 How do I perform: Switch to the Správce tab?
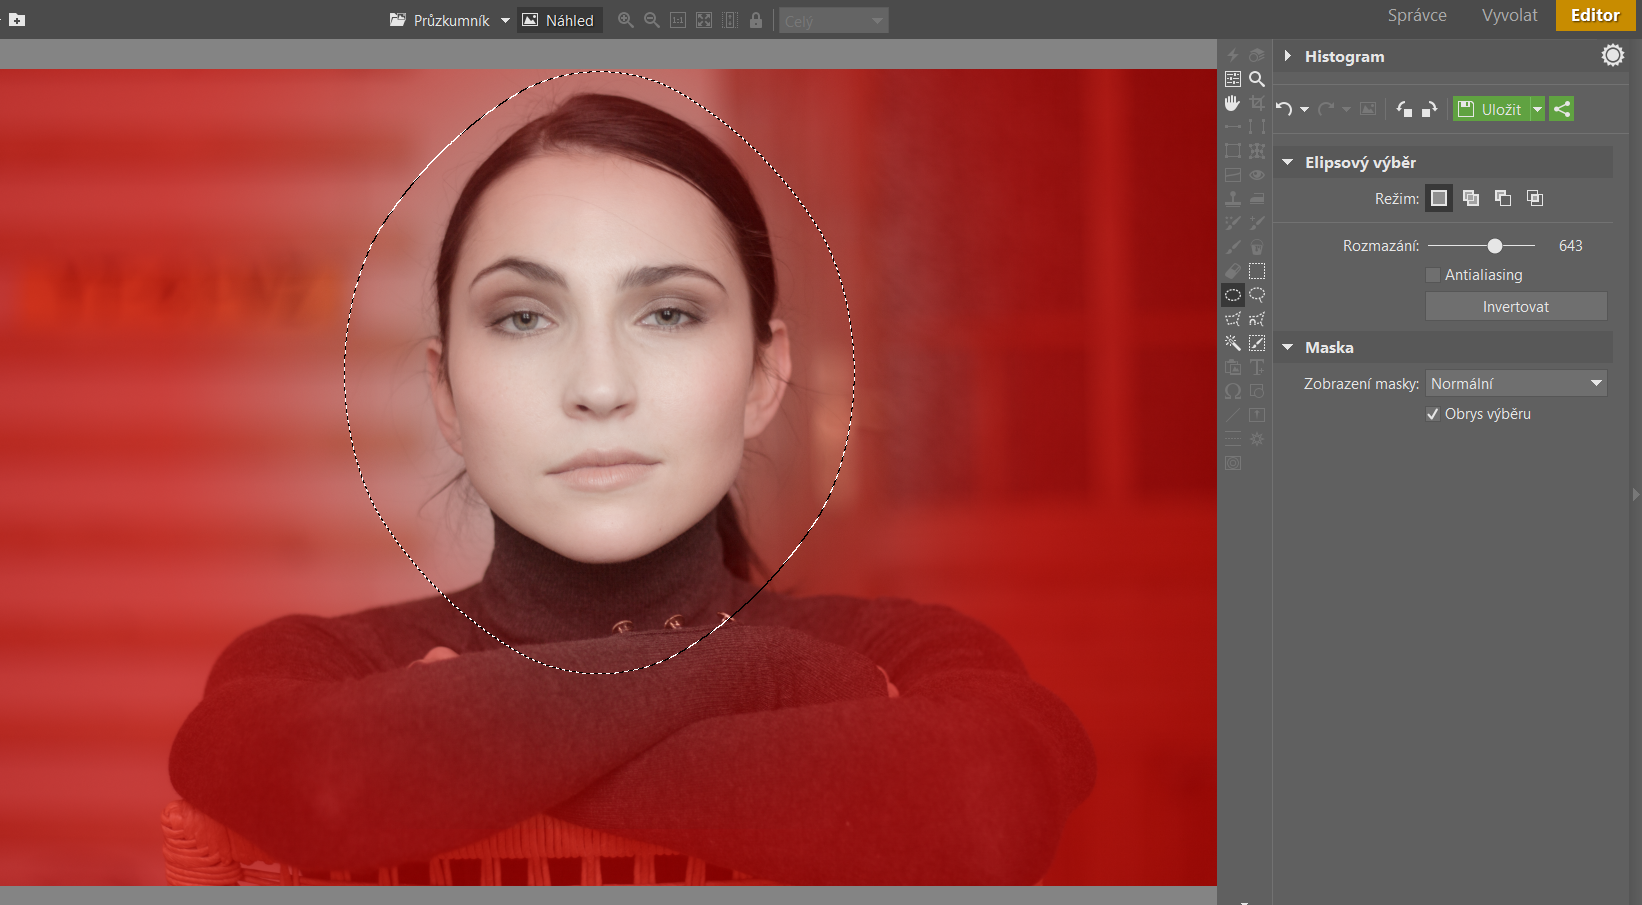click(x=1417, y=15)
